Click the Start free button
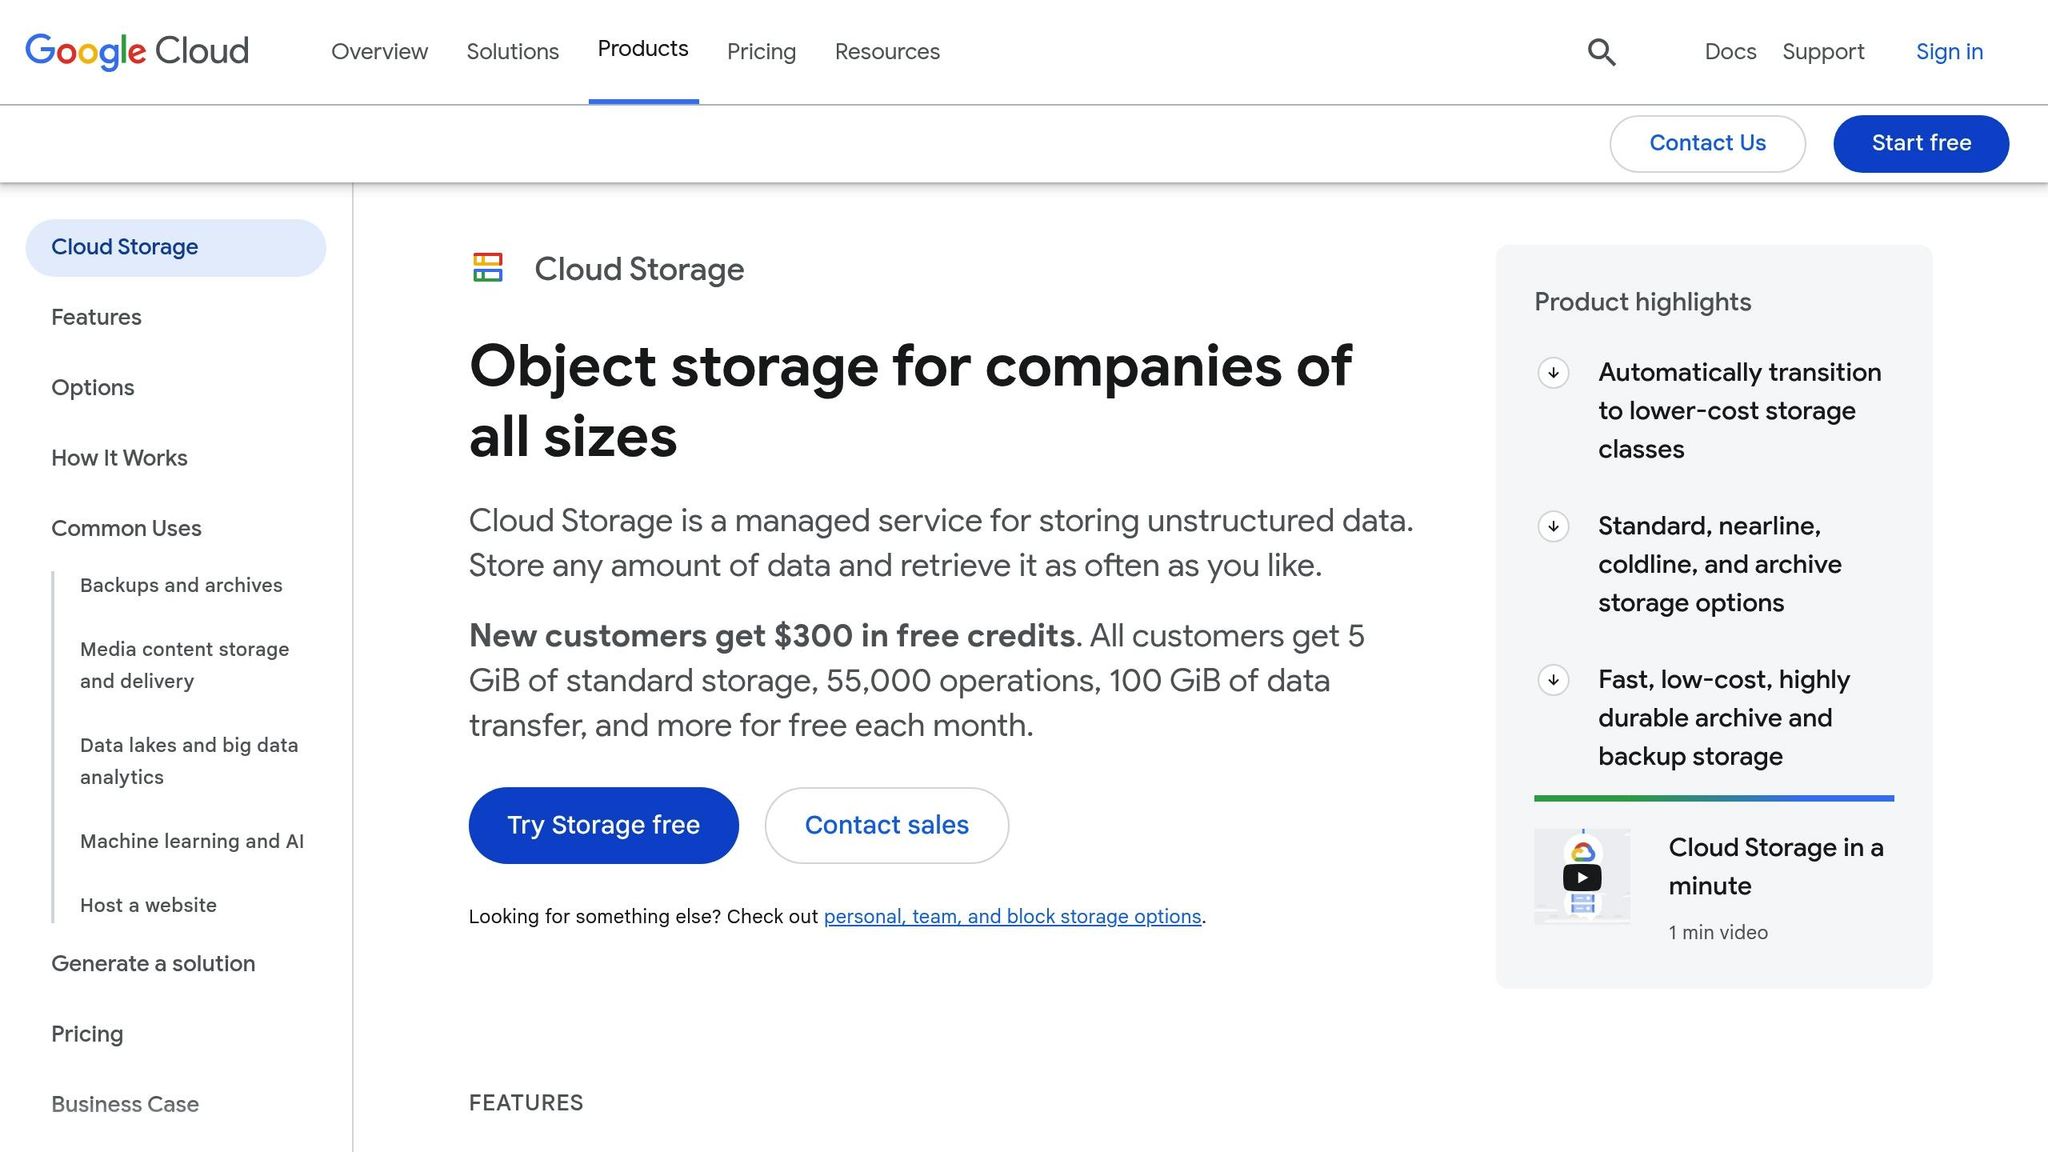 click(1920, 143)
